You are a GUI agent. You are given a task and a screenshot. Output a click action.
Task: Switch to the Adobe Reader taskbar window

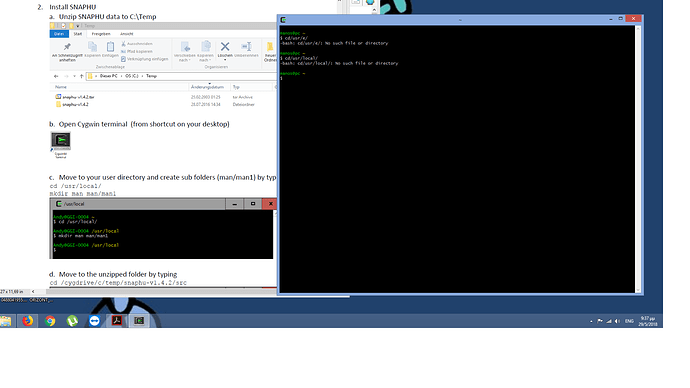point(117,321)
